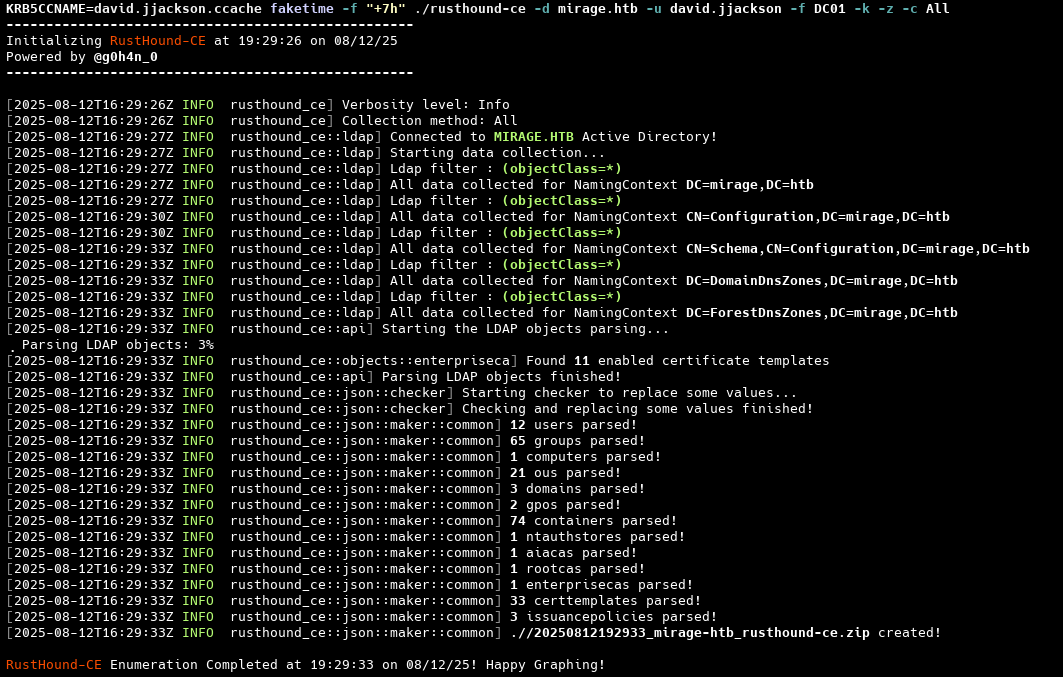
Task: Click the @g0h4n_0 author handle
Action: click(x=125, y=57)
